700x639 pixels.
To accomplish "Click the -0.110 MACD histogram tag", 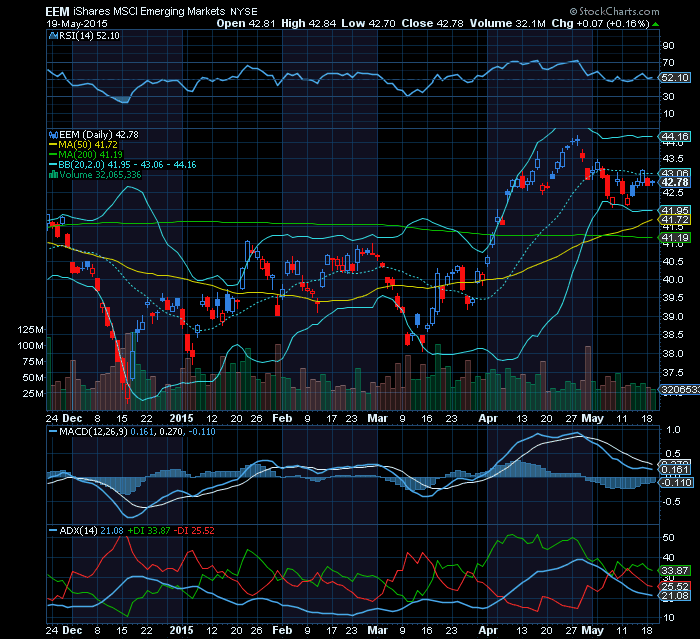I will pyautogui.click(x=676, y=483).
